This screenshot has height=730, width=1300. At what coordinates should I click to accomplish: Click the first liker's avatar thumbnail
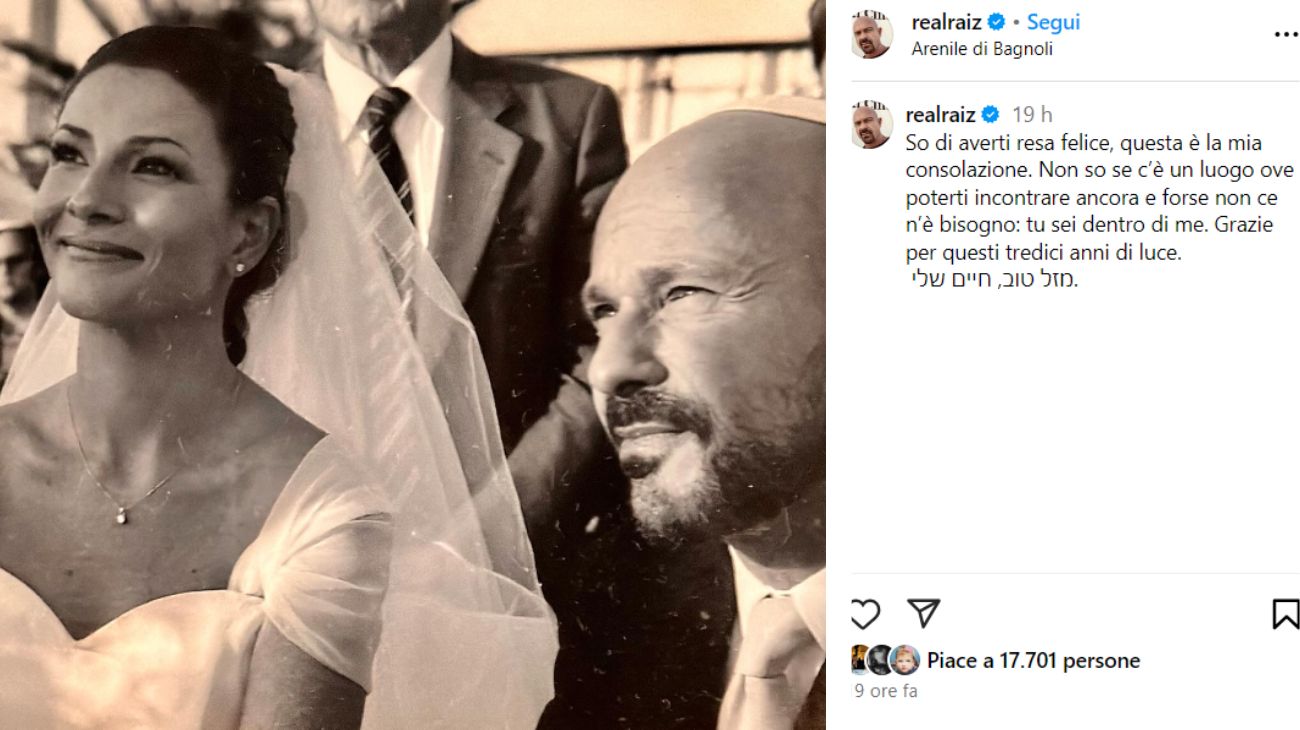pyautogui.click(x=858, y=660)
